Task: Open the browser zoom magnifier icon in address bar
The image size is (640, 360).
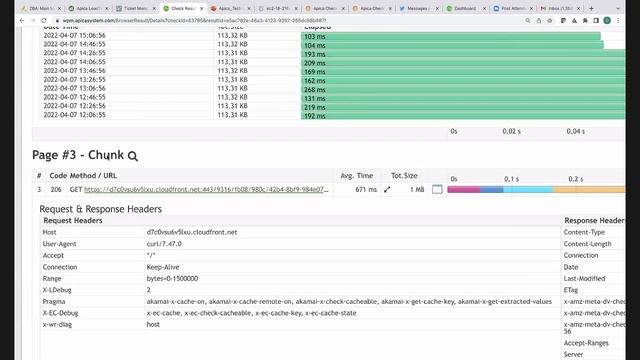Action: 528,20
